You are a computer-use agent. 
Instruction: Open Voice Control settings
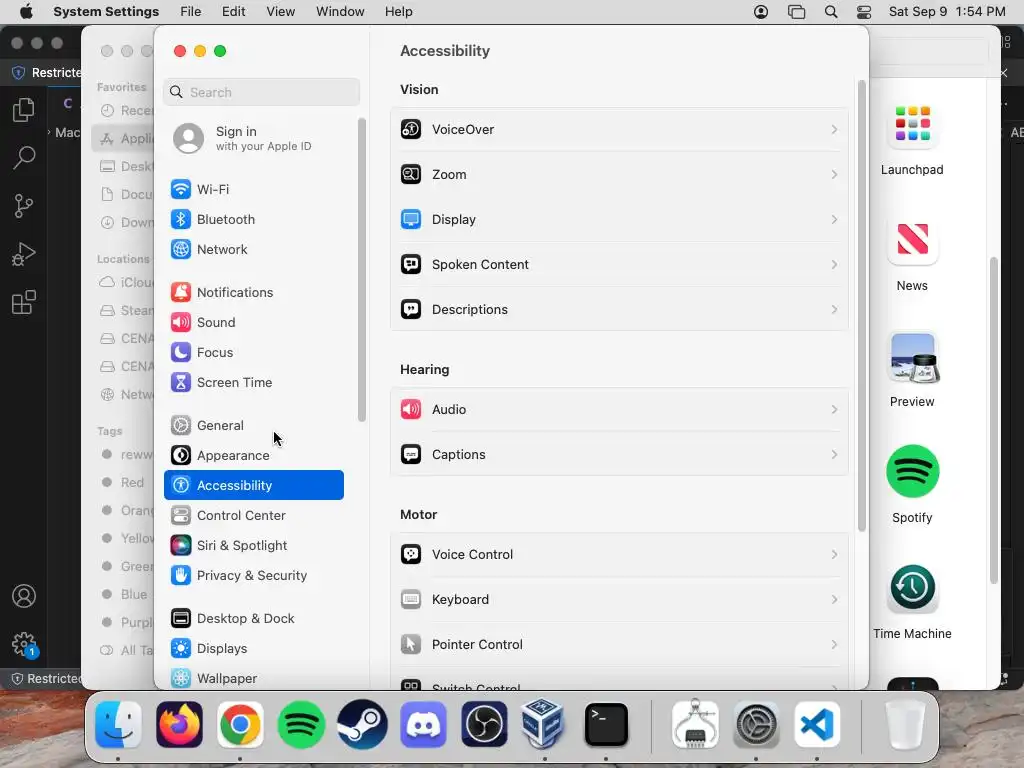tap(619, 554)
